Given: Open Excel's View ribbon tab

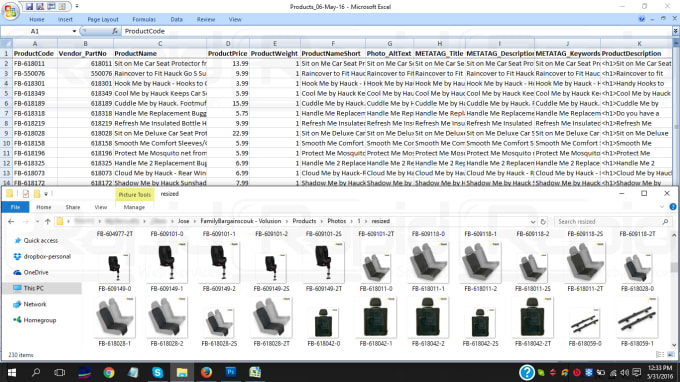Looking at the screenshot, I should tap(235, 20).
